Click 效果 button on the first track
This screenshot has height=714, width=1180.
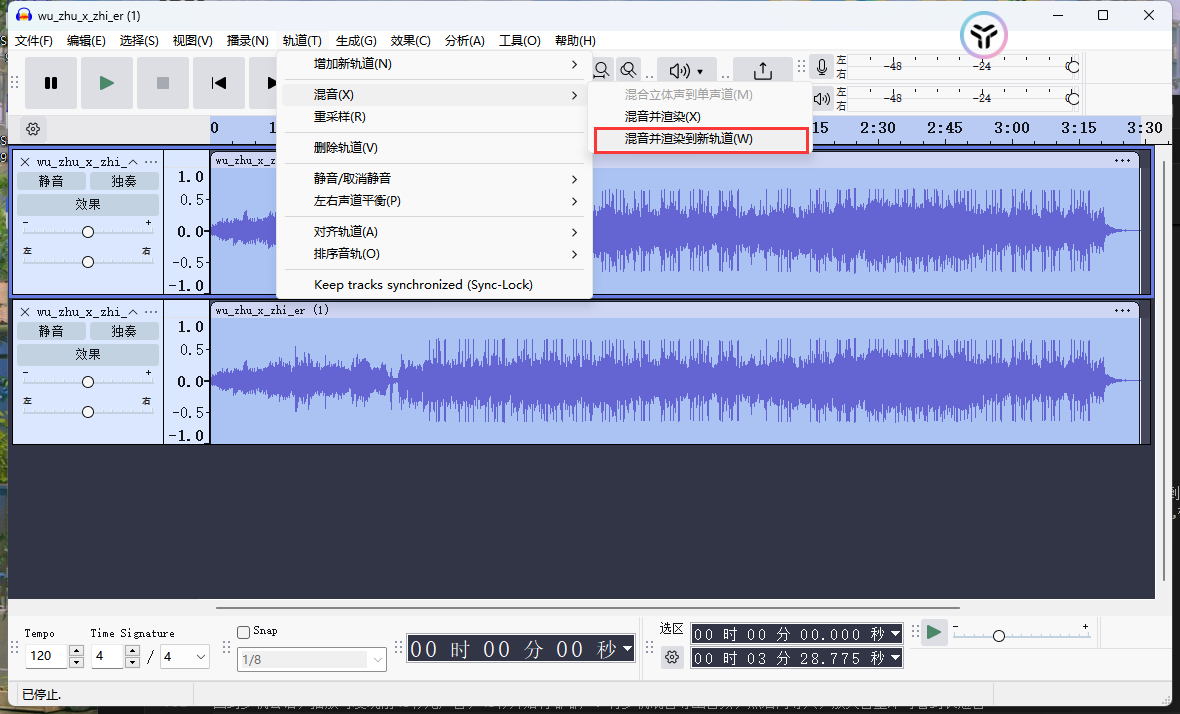[x=88, y=204]
